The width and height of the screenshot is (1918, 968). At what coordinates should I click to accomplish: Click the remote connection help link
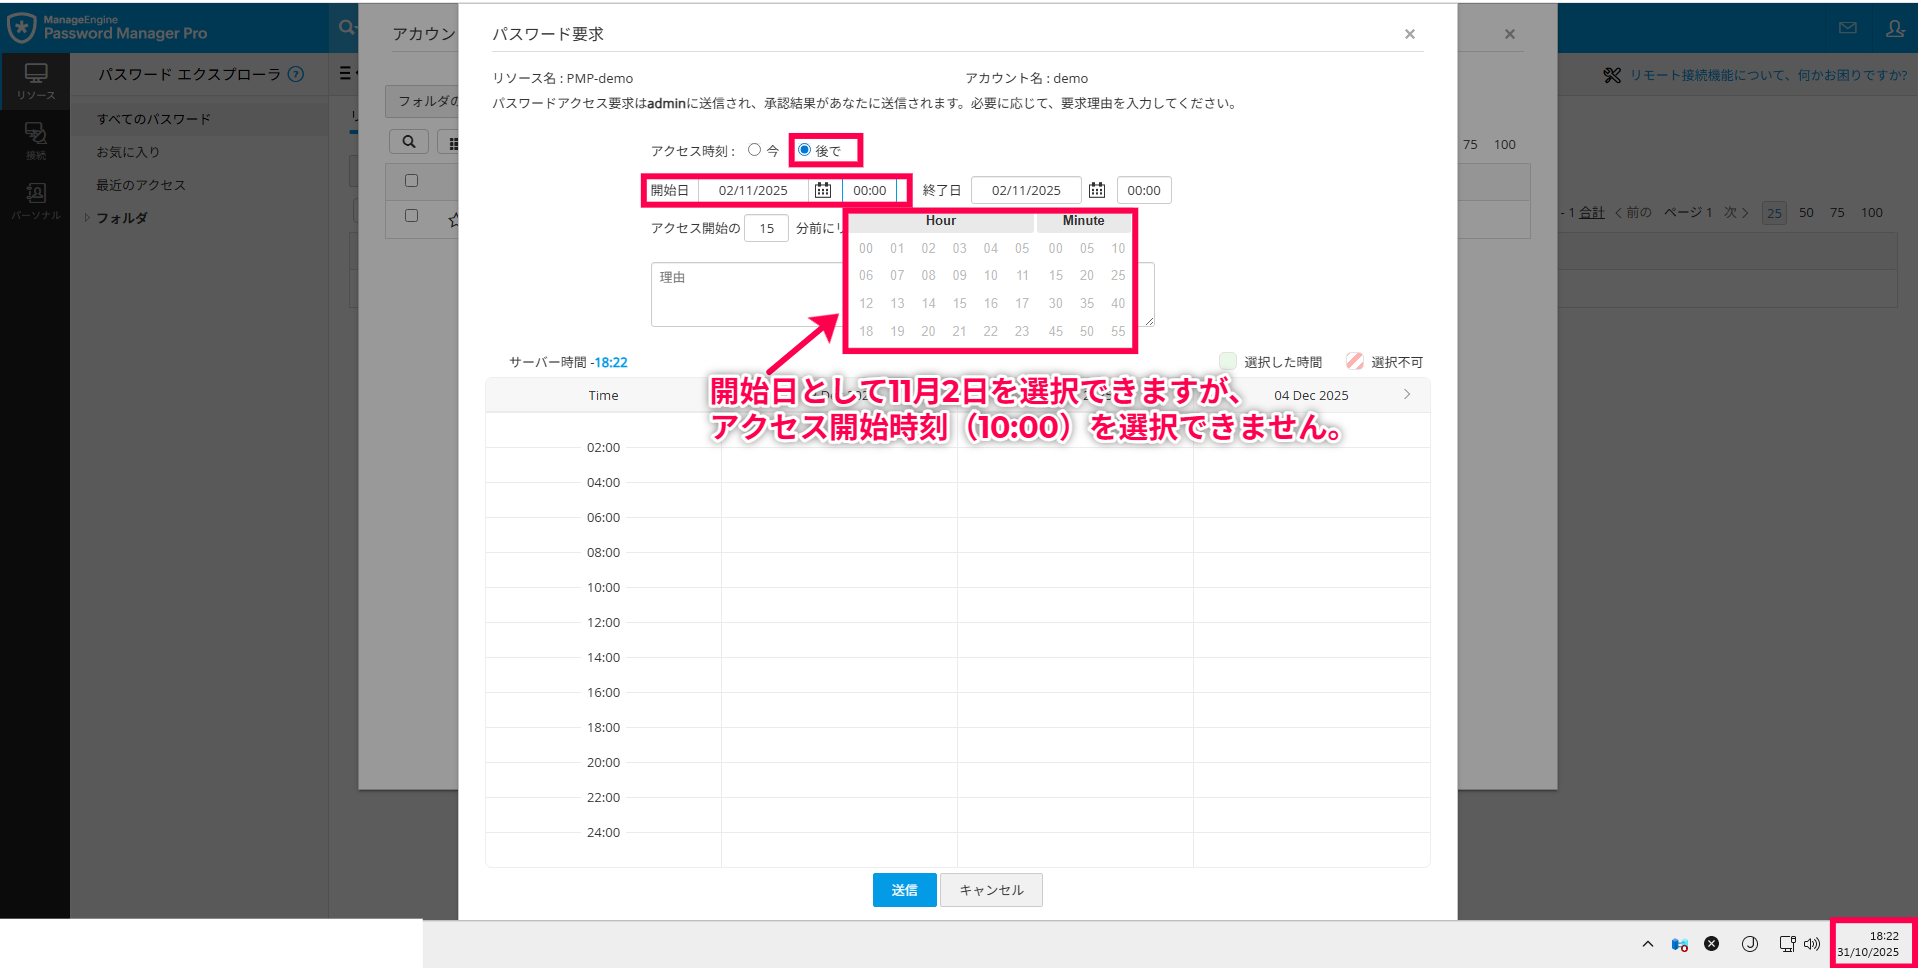point(1768,75)
